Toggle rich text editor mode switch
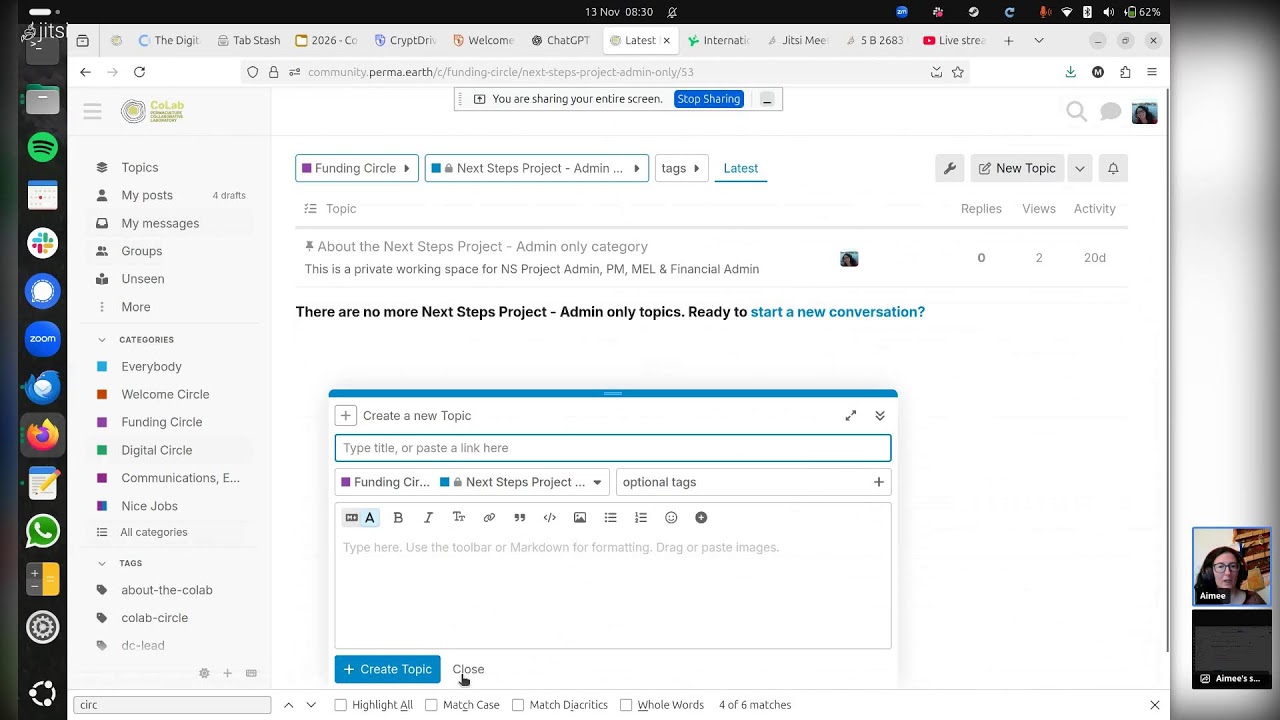Image resolution: width=1280 pixels, height=720 pixels. [360, 517]
